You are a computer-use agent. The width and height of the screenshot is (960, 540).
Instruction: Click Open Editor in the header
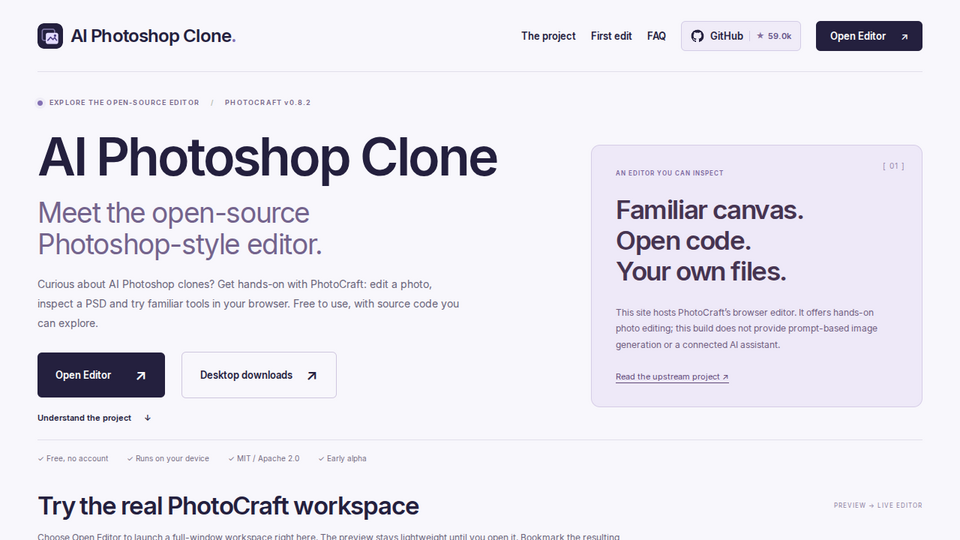(869, 36)
